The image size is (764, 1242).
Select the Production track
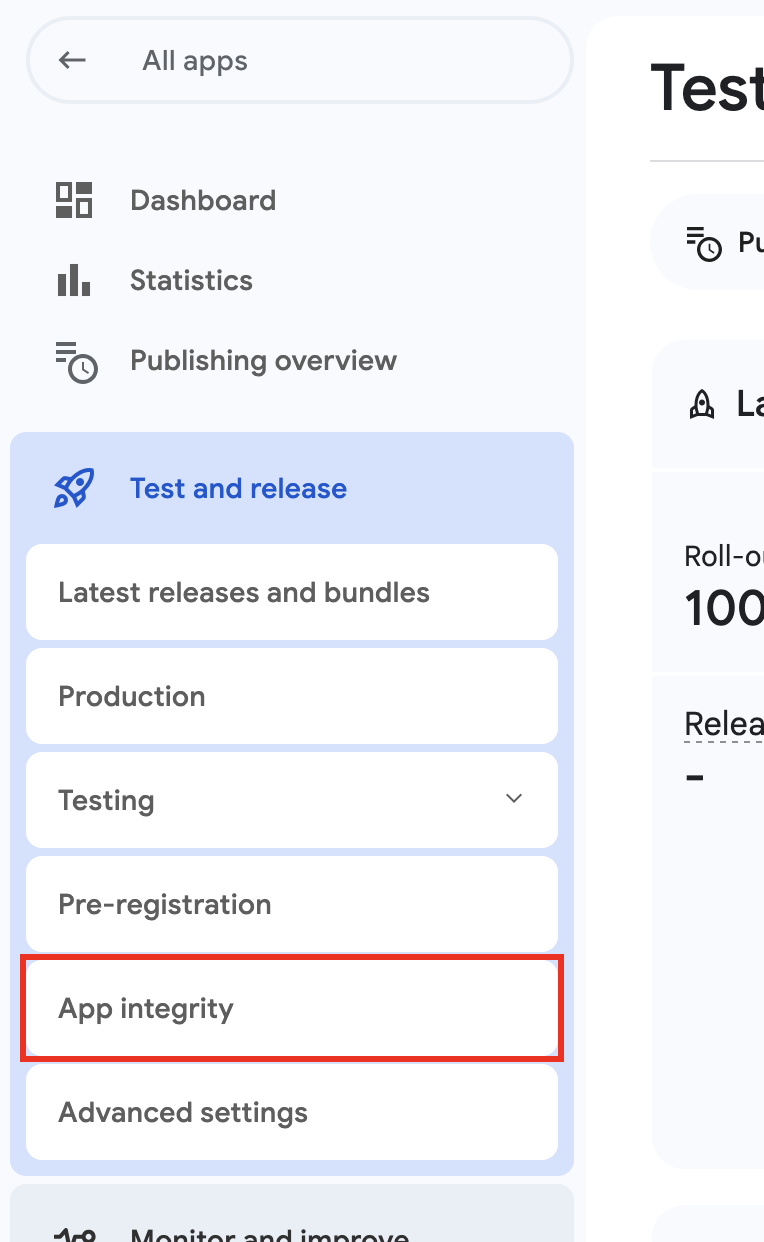(x=132, y=697)
